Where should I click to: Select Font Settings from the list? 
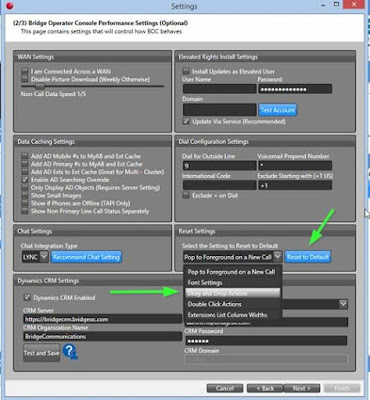point(233,283)
